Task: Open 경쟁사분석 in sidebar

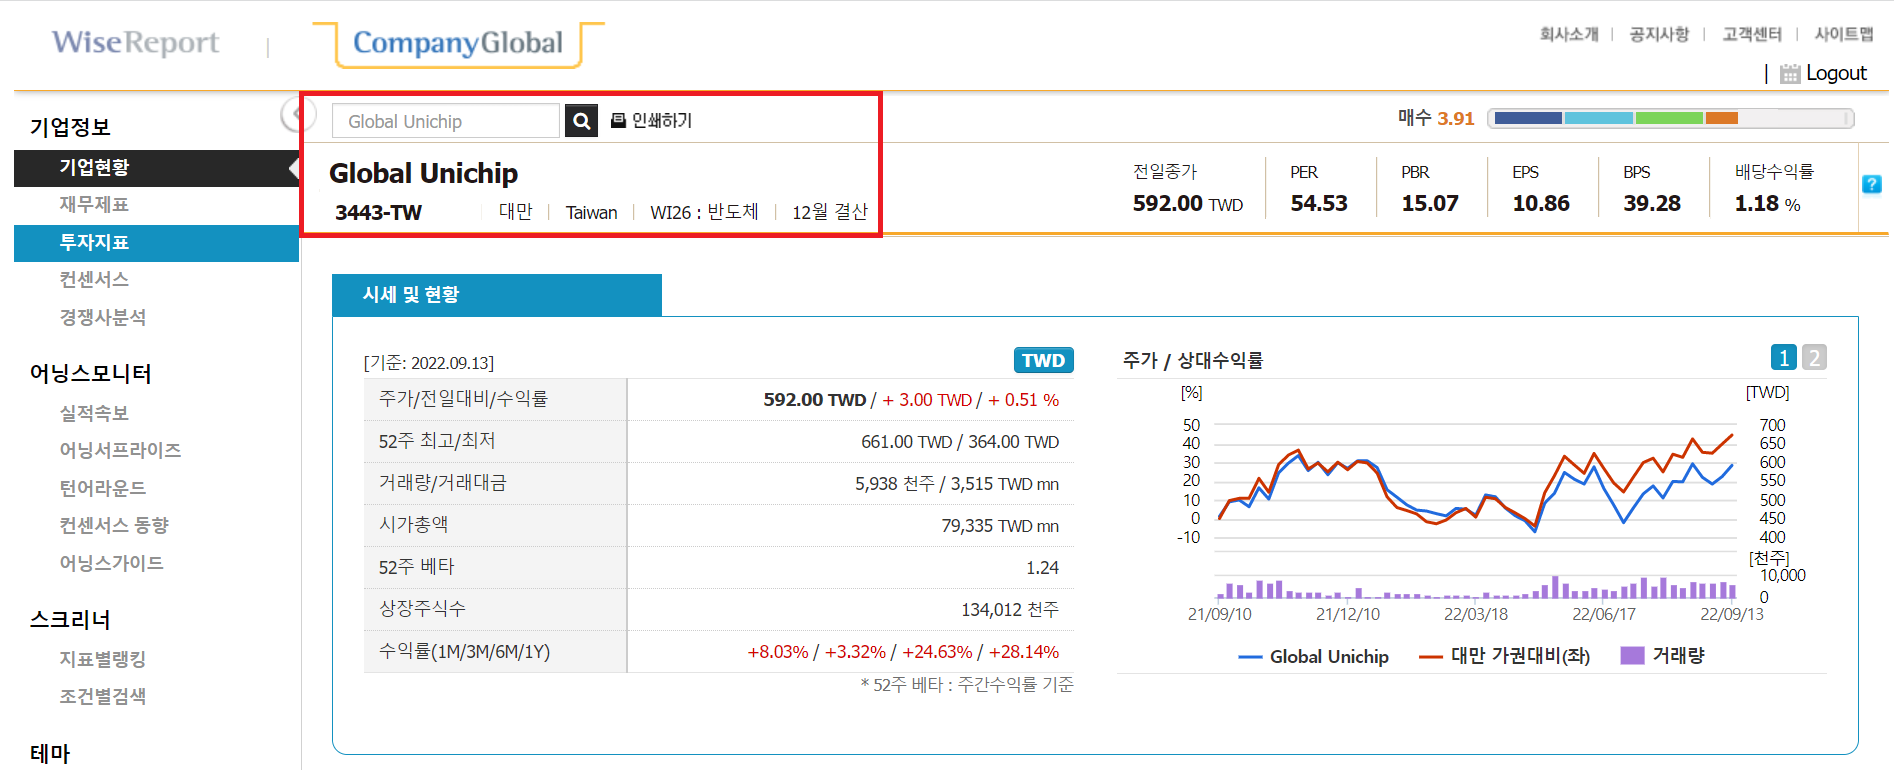Action: [x=103, y=317]
